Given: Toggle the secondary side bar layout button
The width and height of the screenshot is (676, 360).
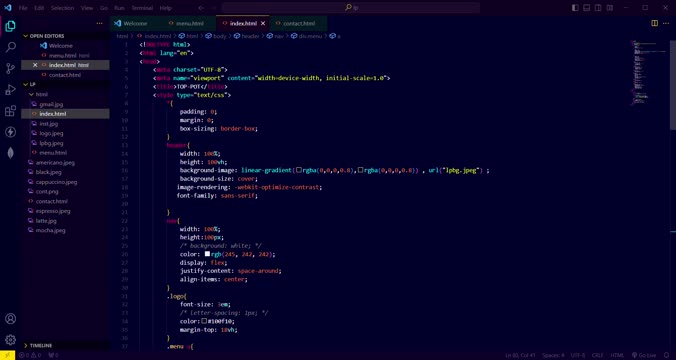Looking at the screenshot, I should (x=598, y=8).
